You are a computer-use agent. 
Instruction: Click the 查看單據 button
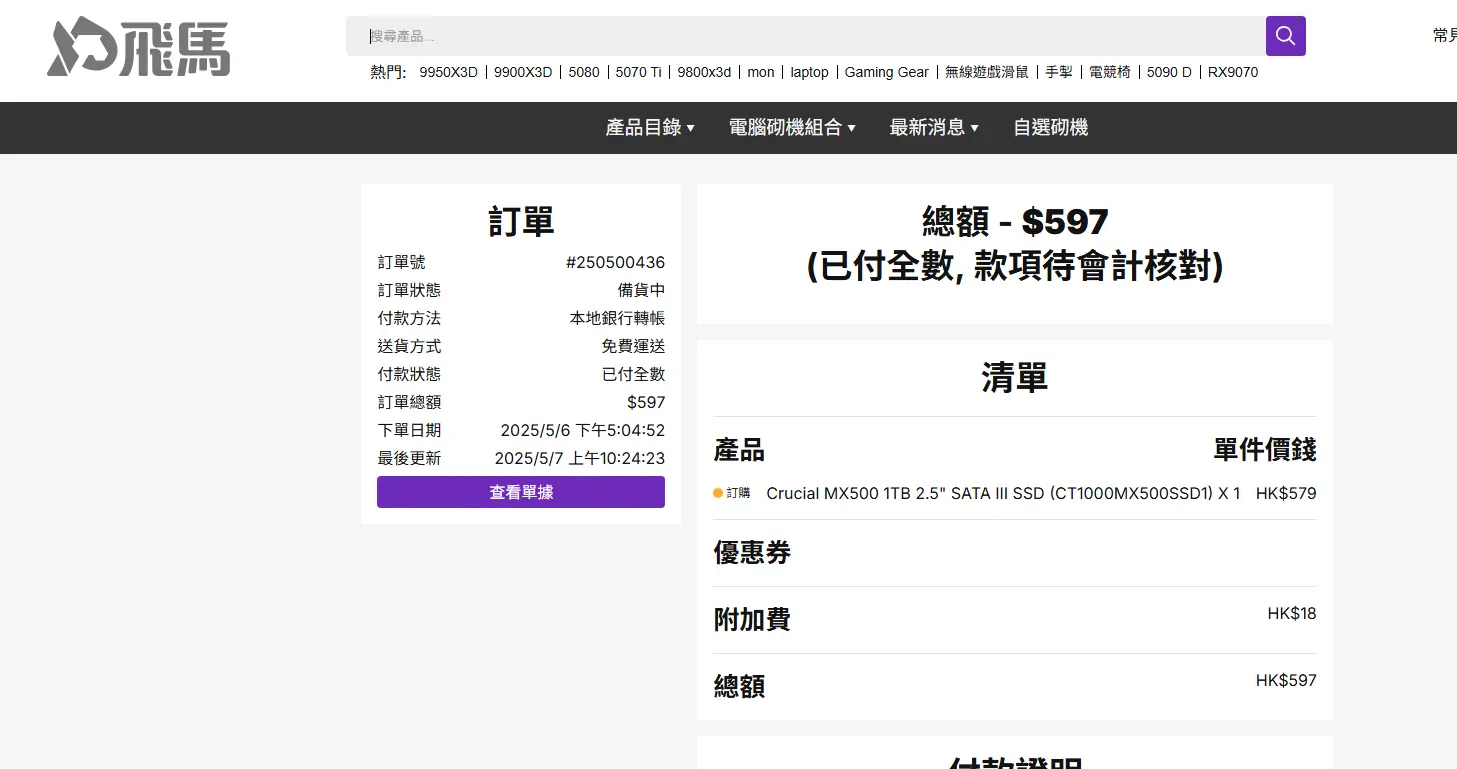pyautogui.click(x=521, y=492)
